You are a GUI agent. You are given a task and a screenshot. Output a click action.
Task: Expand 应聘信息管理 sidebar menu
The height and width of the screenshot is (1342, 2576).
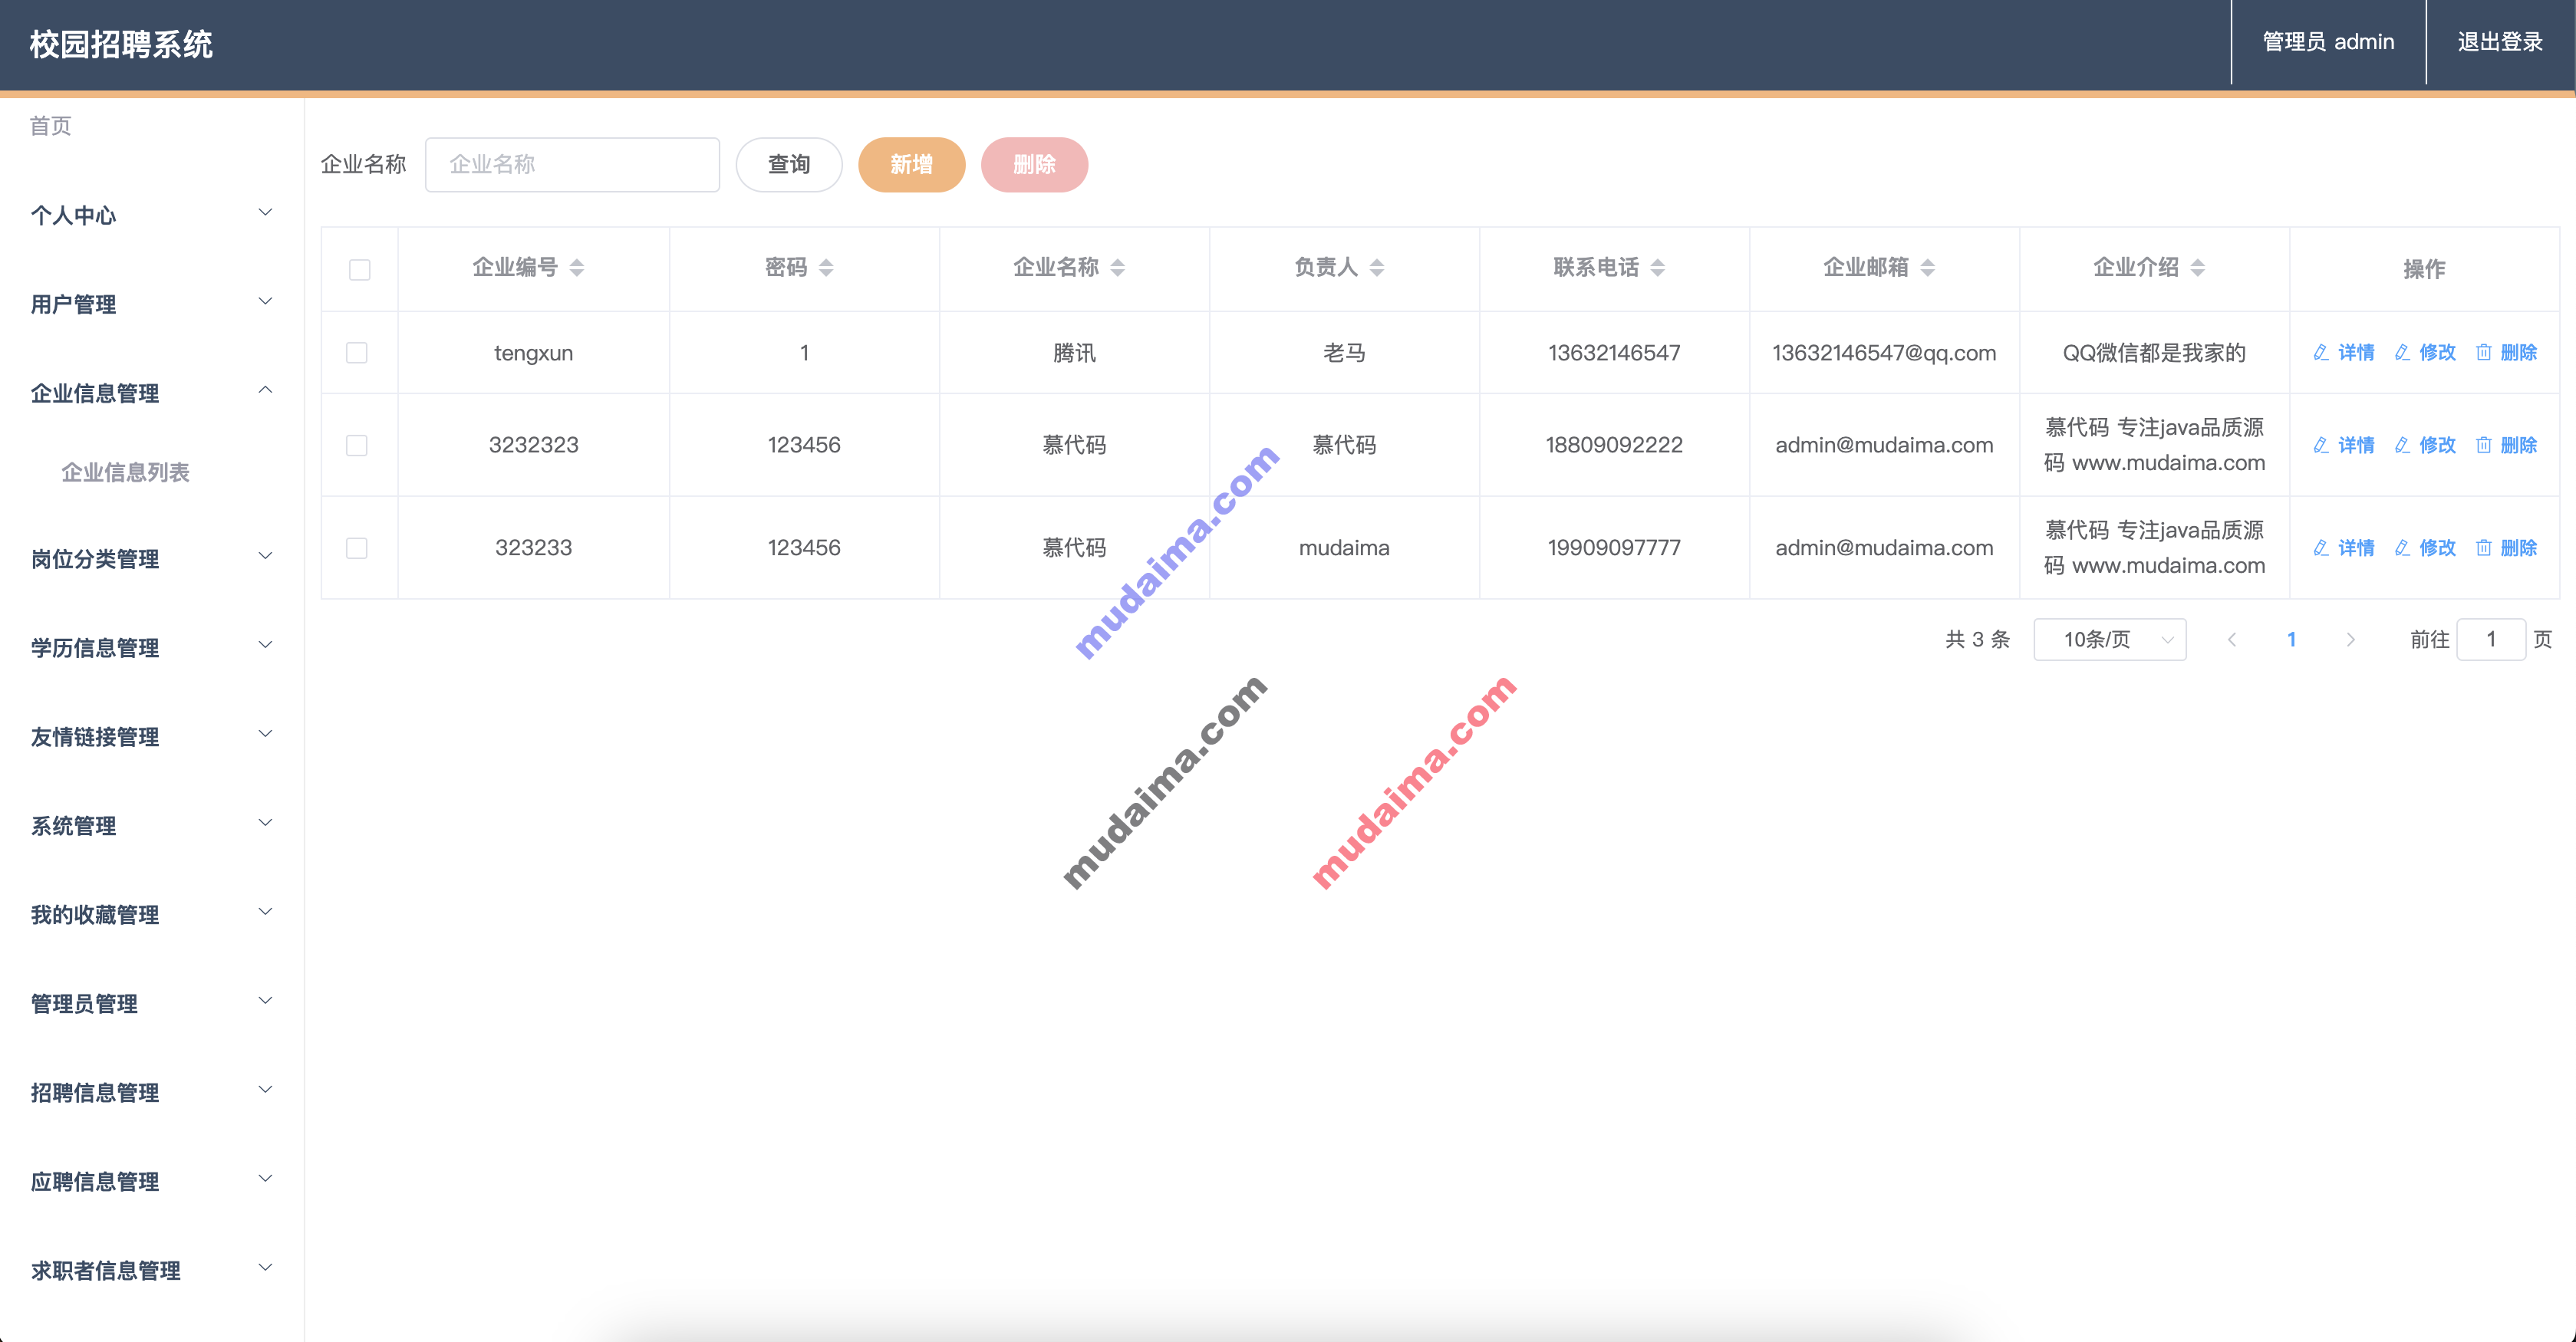pos(152,1182)
